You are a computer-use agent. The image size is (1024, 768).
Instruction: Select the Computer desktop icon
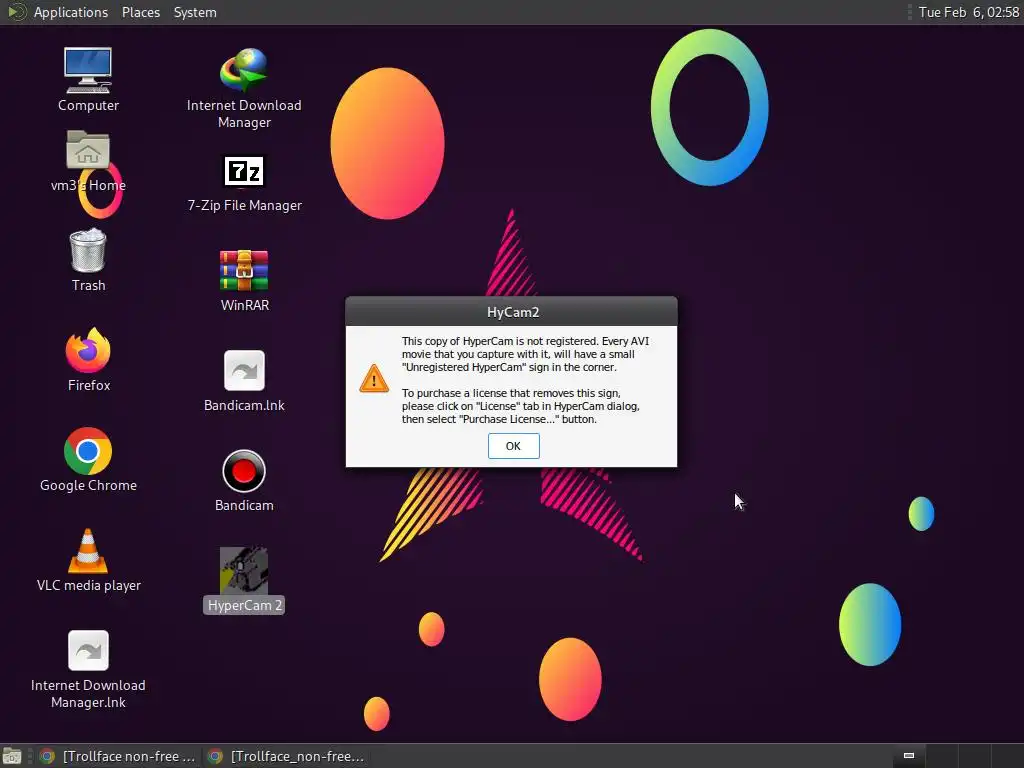(x=88, y=71)
